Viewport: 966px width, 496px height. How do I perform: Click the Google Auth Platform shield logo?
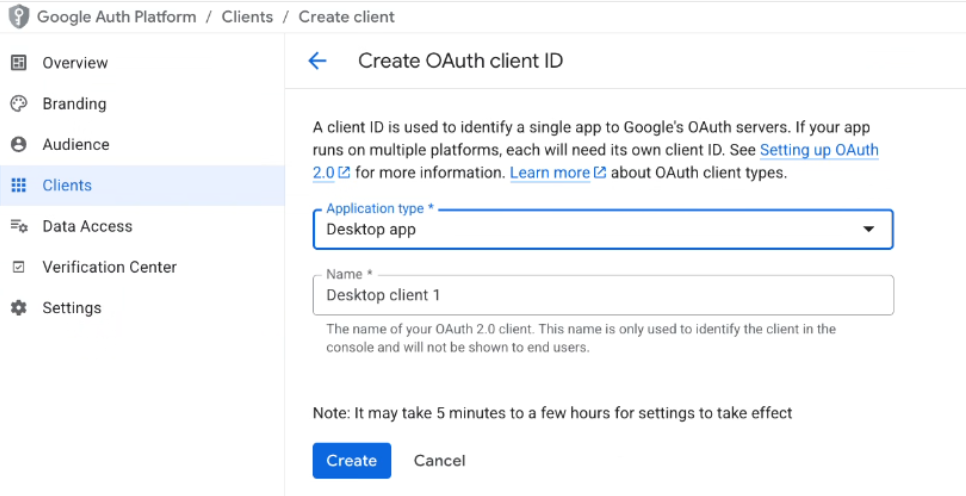pyautogui.click(x=18, y=17)
